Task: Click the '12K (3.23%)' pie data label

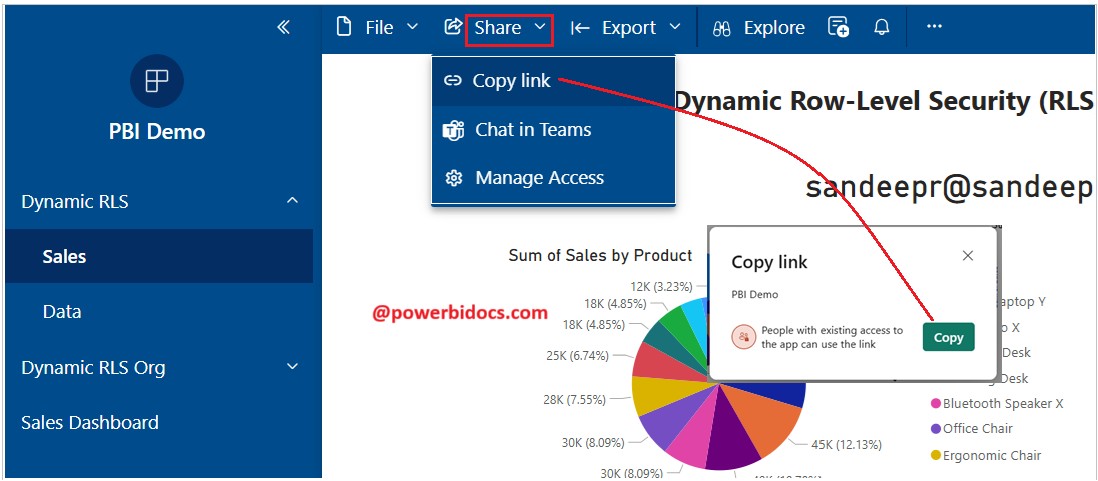Action: 662,286
